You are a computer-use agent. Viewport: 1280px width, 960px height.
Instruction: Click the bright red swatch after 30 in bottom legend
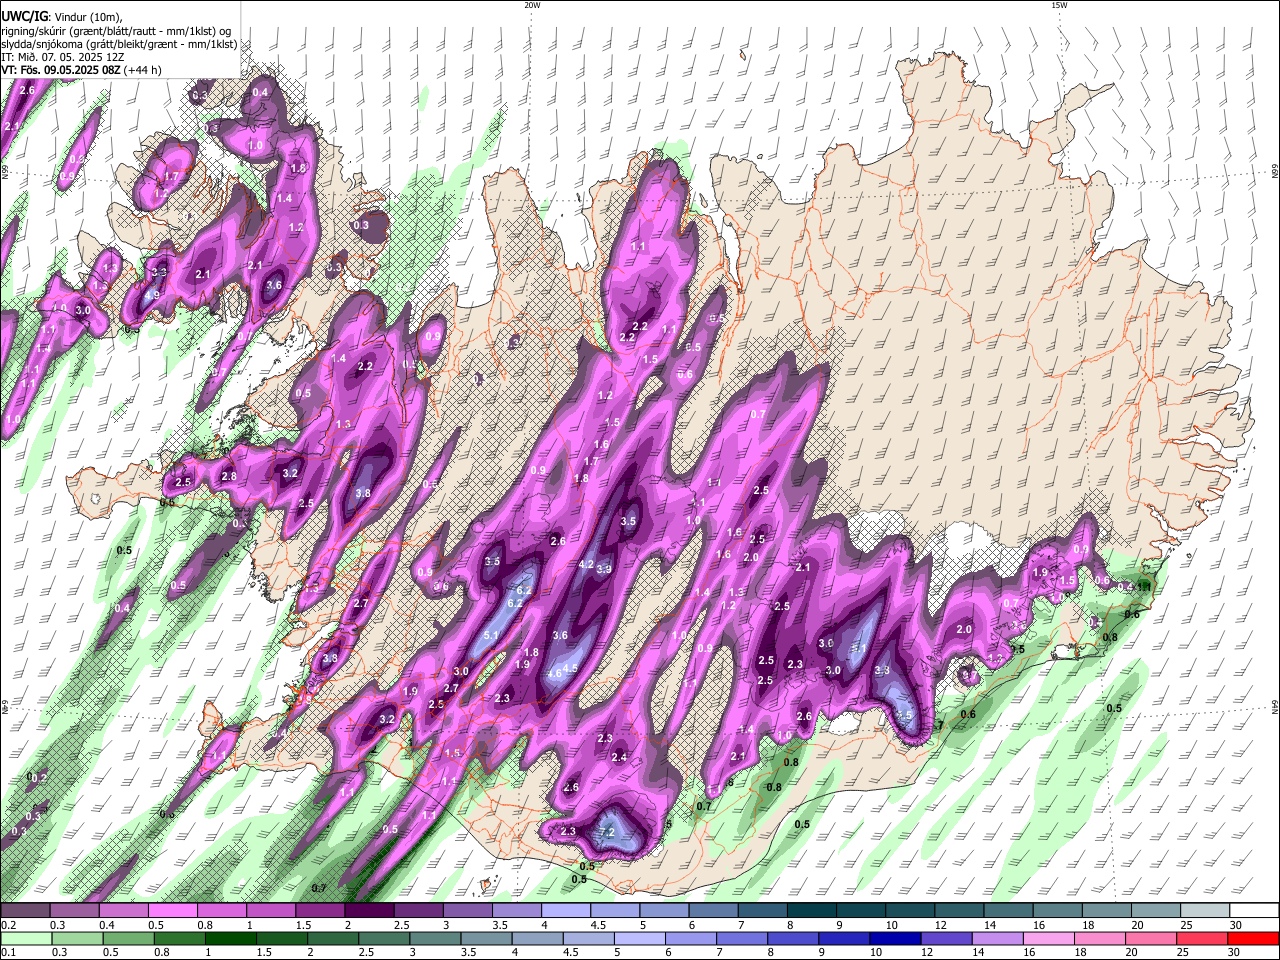coord(1253,938)
